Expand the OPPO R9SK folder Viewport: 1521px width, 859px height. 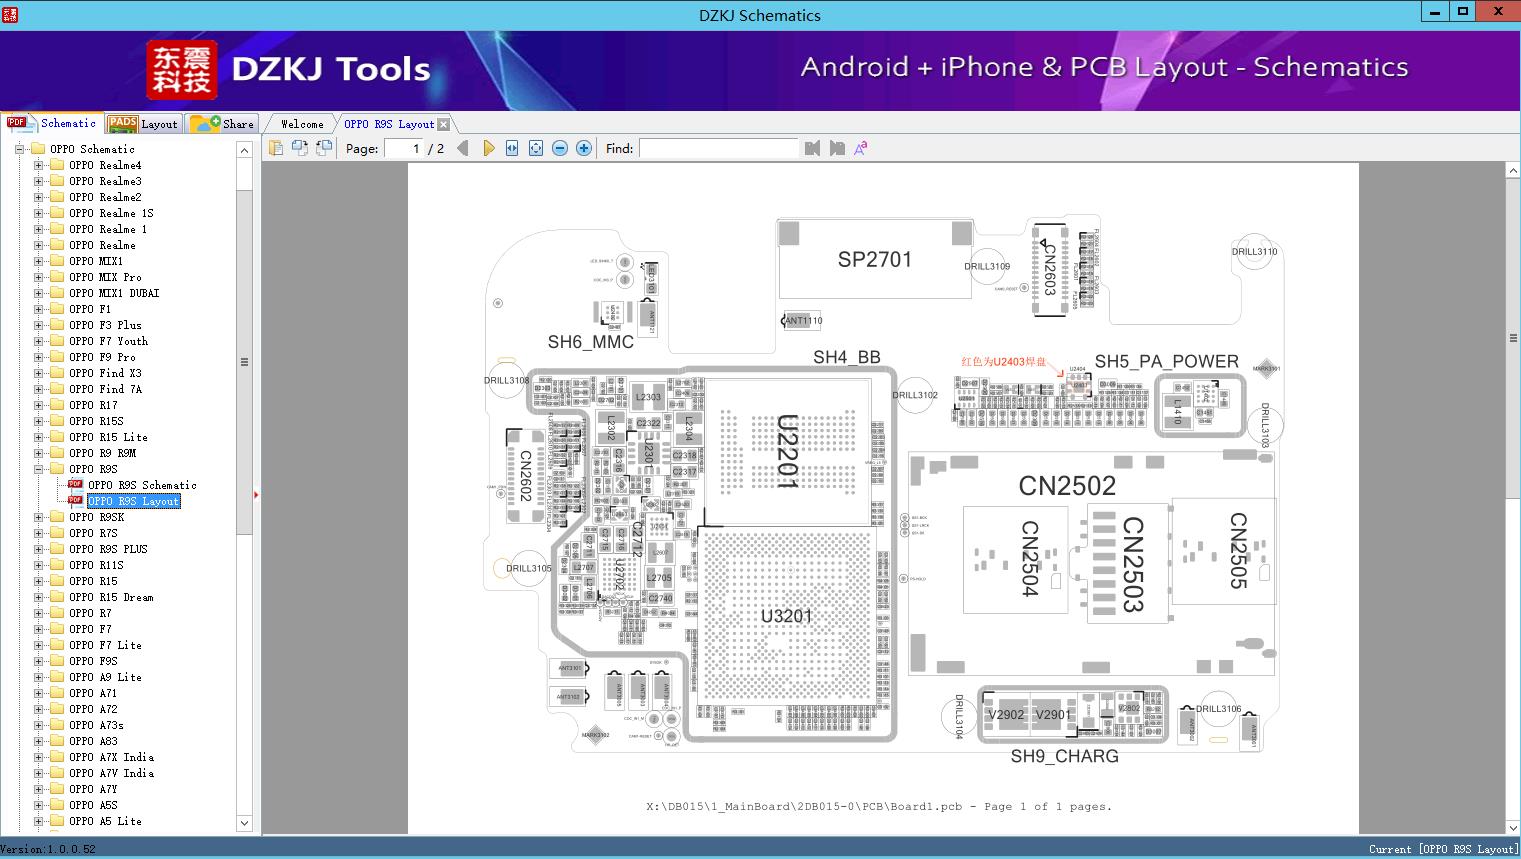[38, 517]
